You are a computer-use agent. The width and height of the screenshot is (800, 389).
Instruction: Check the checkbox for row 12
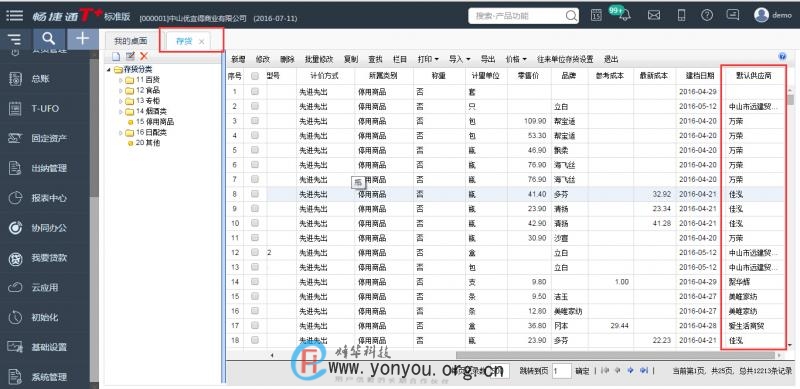[x=255, y=252]
